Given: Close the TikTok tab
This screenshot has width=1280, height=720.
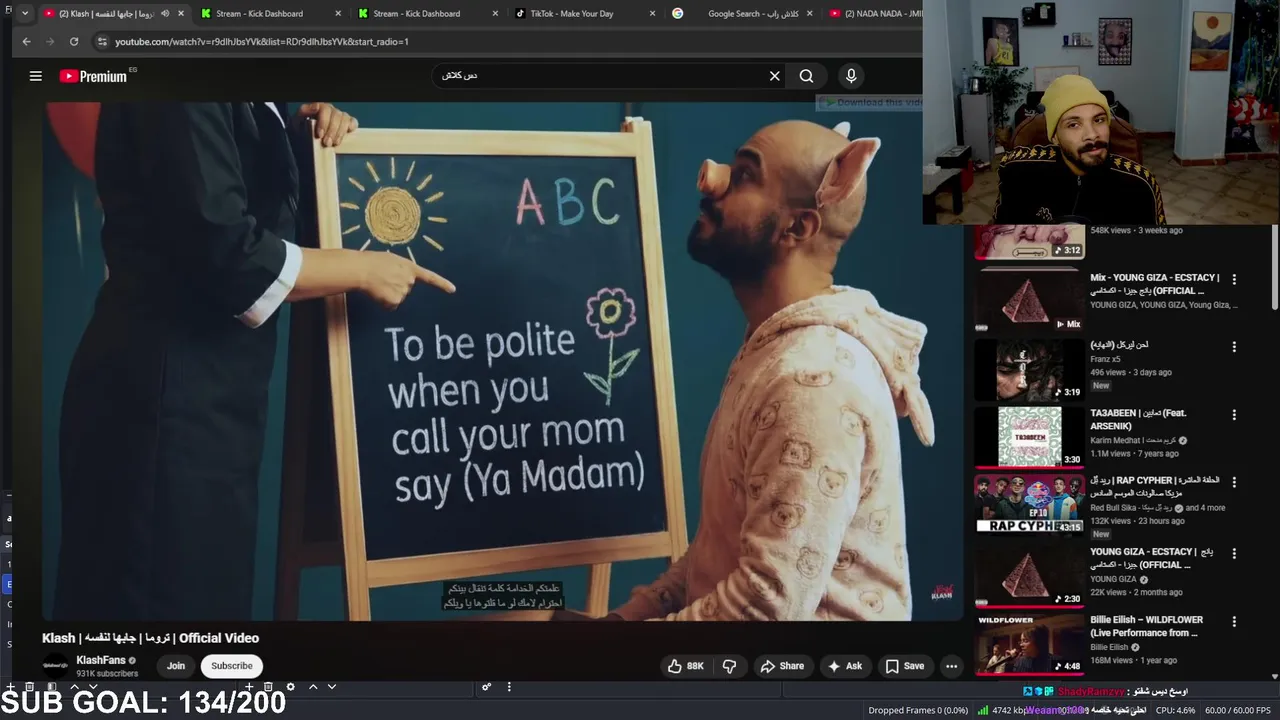Looking at the screenshot, I should [653, 14].
